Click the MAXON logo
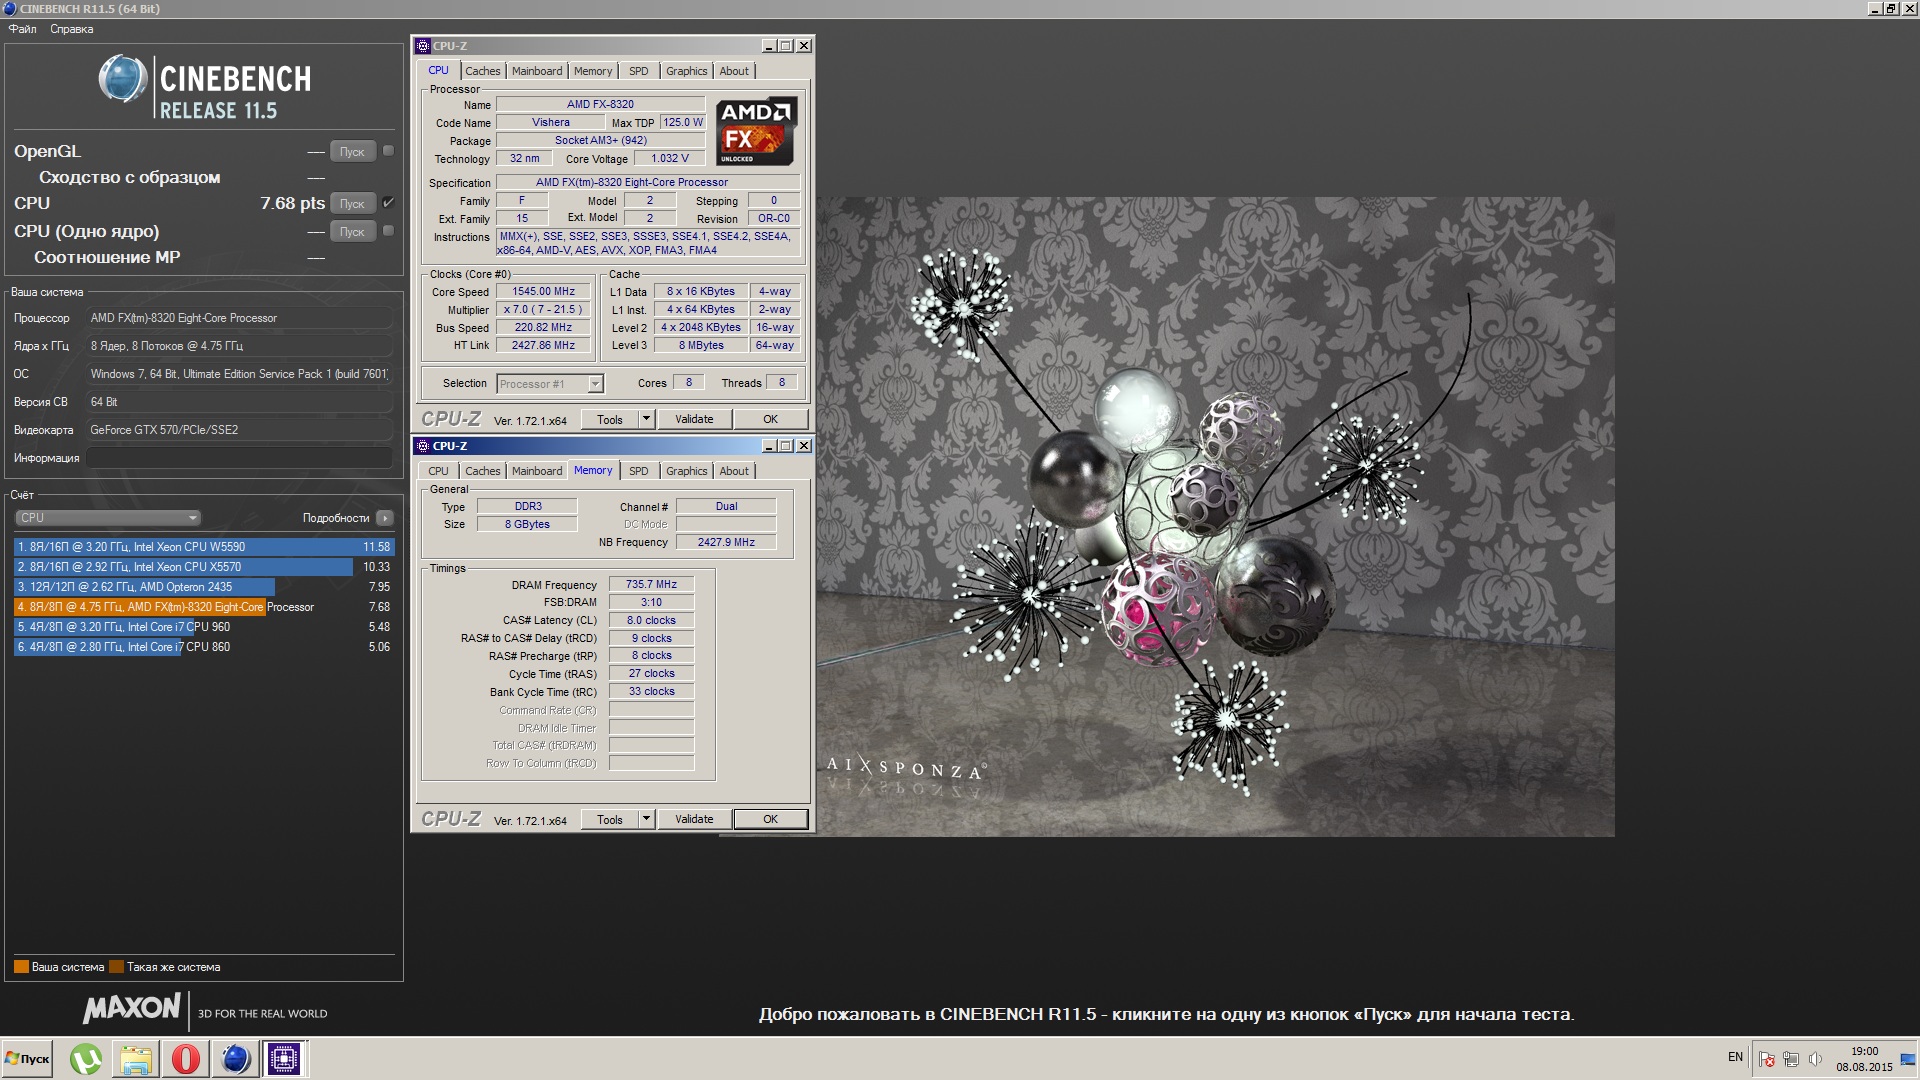Screen dimensions: 1920x1080 (x=131, y=1009)
